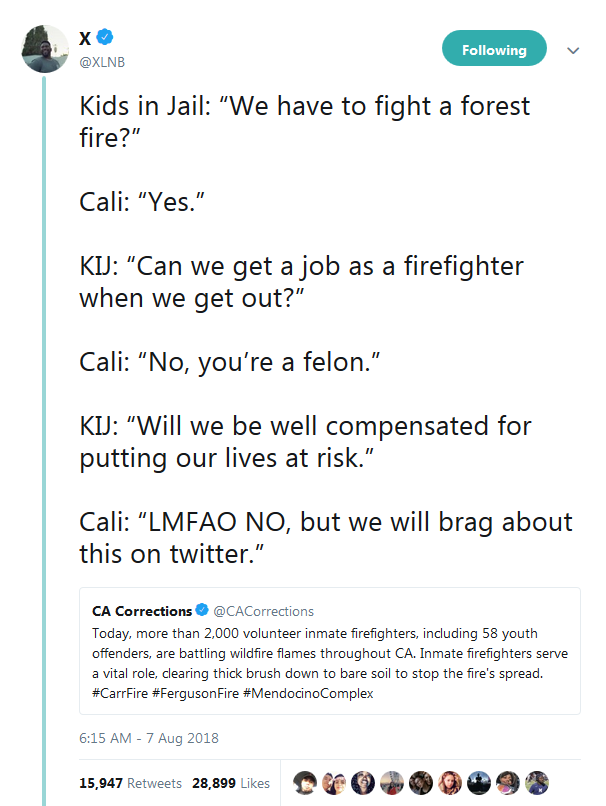
Task: Open the 6:15 AM - 7 Aug 2018 timestamp
Action: coord(148,739)
